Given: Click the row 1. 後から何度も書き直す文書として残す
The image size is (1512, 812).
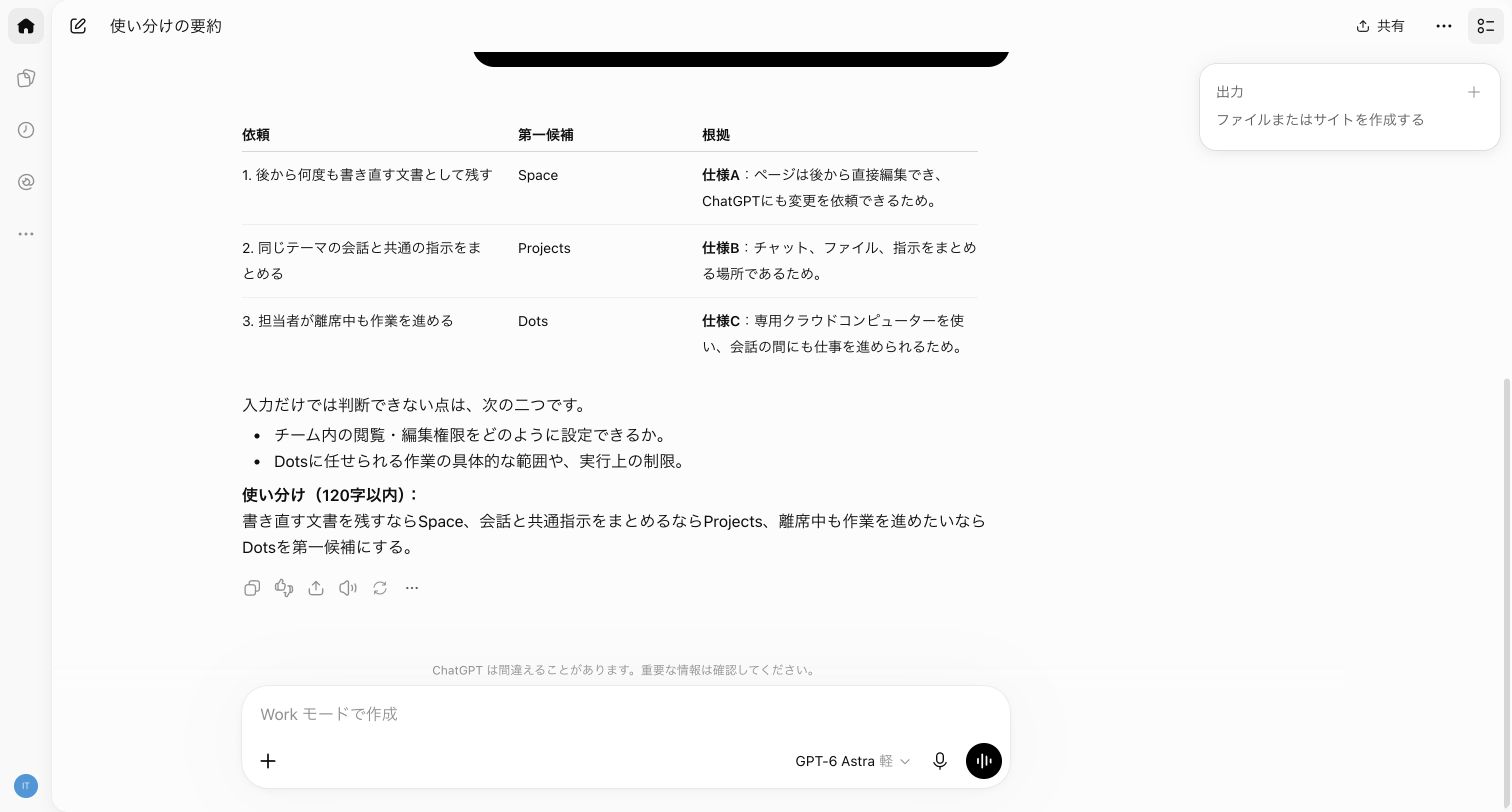Looking at the screenshot, I should coord(367,175).
